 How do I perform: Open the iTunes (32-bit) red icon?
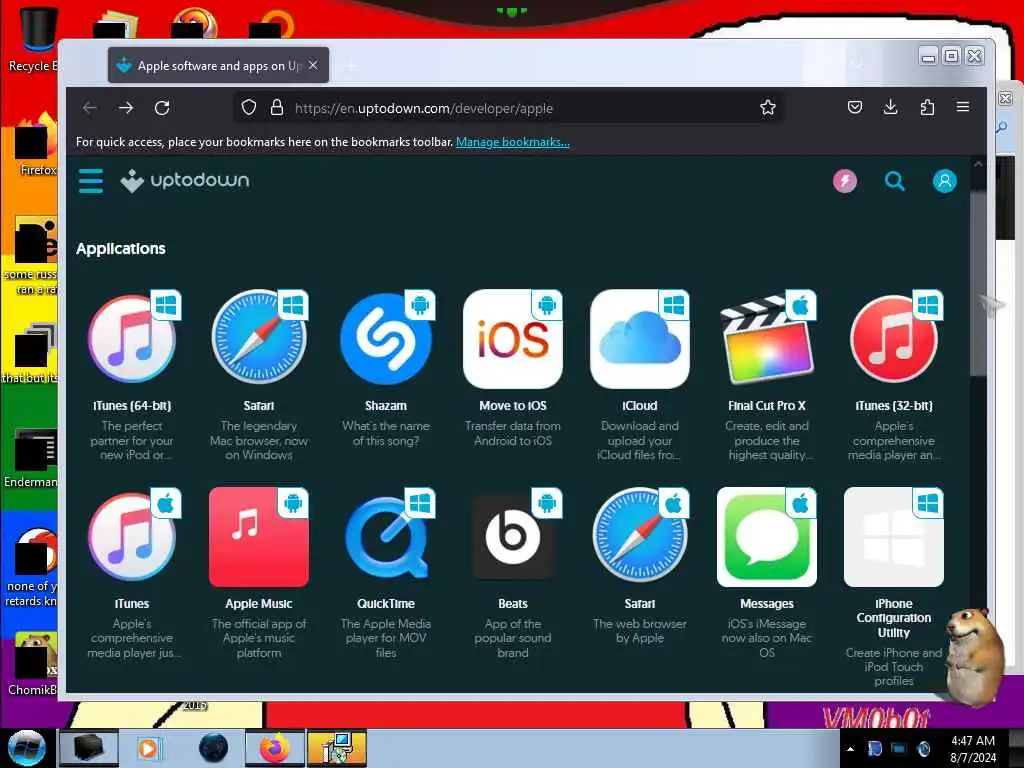(x=894, y=339)
